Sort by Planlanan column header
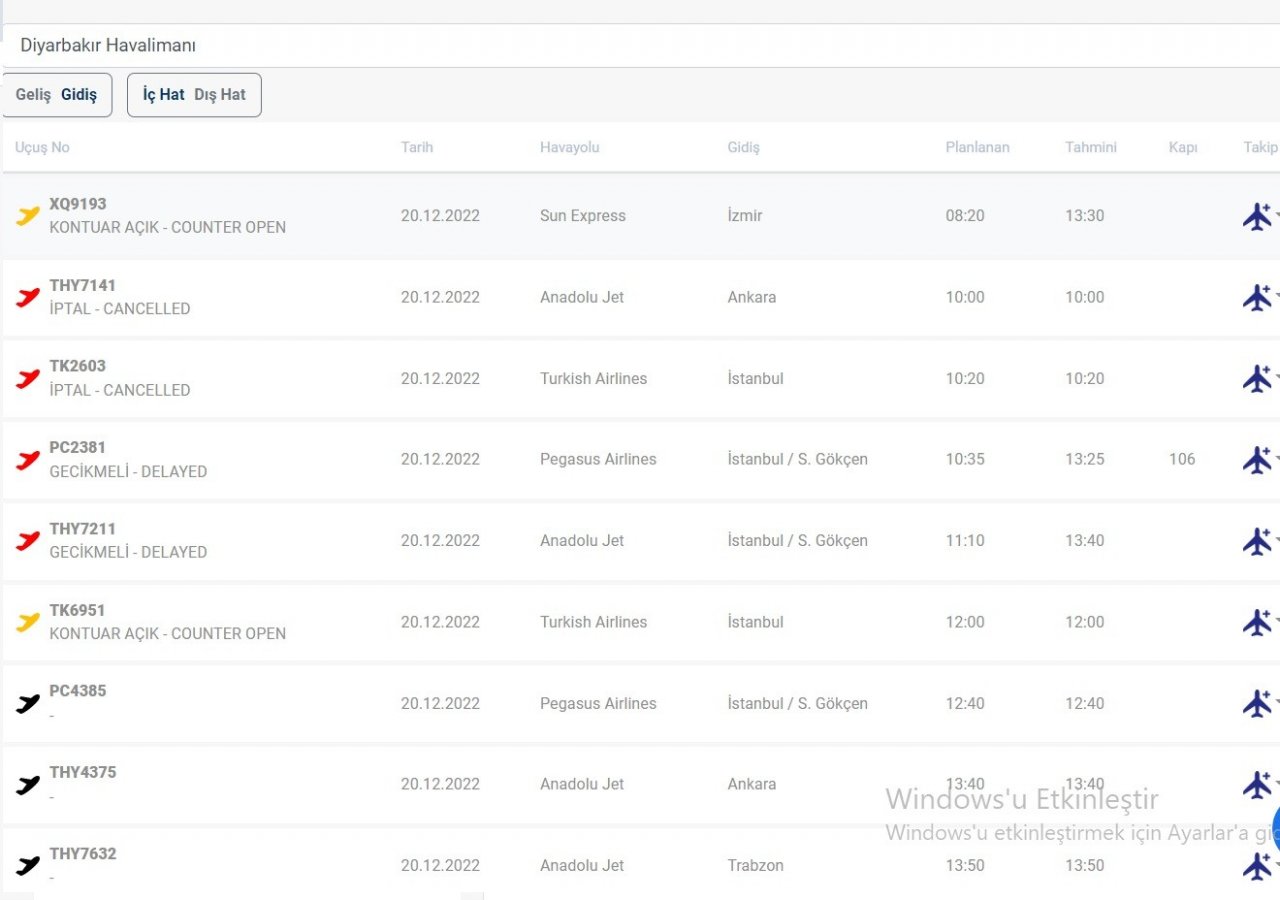The width and height of the screenshot is (1280, 900). point(977,147)
